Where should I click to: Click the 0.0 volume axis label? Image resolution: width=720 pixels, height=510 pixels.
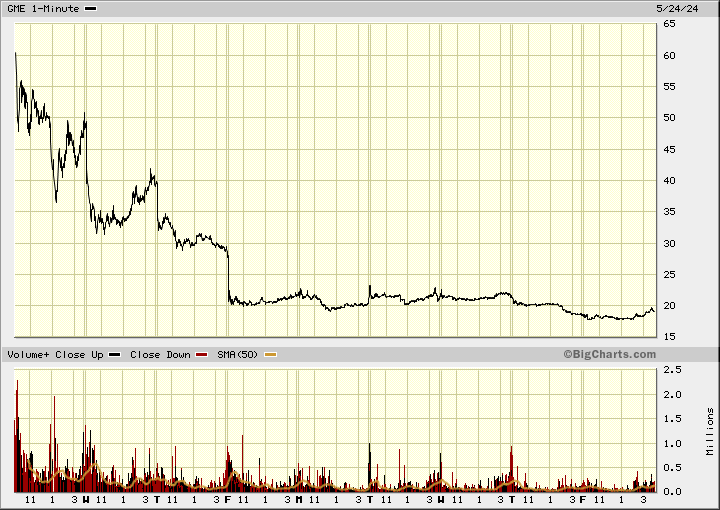click(673, 492)
